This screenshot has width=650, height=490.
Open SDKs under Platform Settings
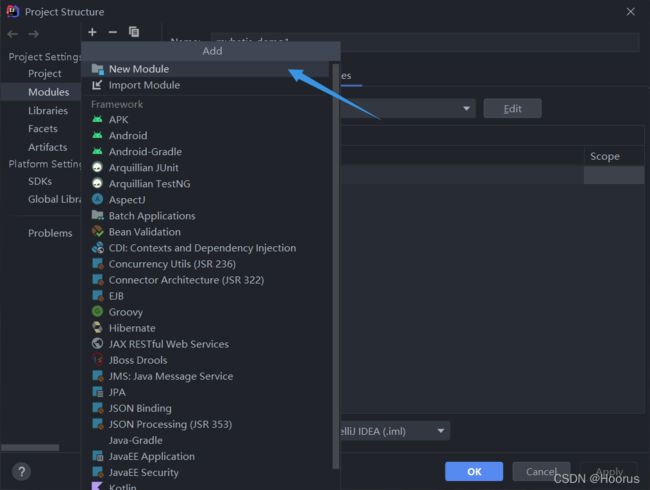(x=40, y=181)
